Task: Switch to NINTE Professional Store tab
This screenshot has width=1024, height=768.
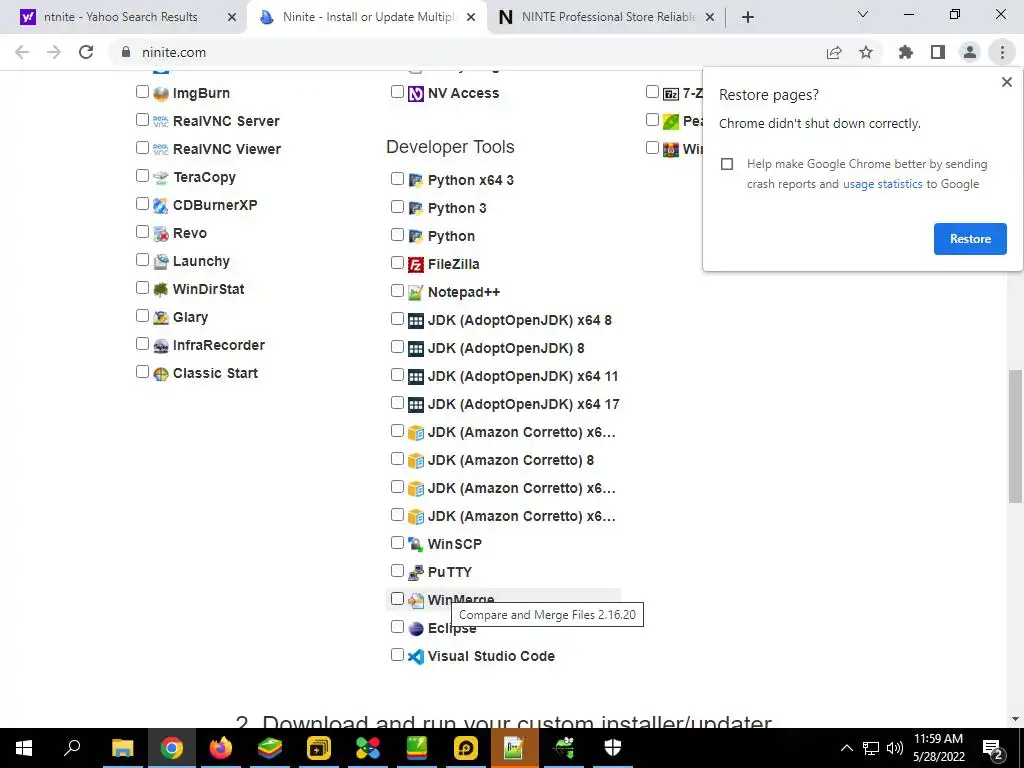Action: pyautogui.click(x=609, y=17)
